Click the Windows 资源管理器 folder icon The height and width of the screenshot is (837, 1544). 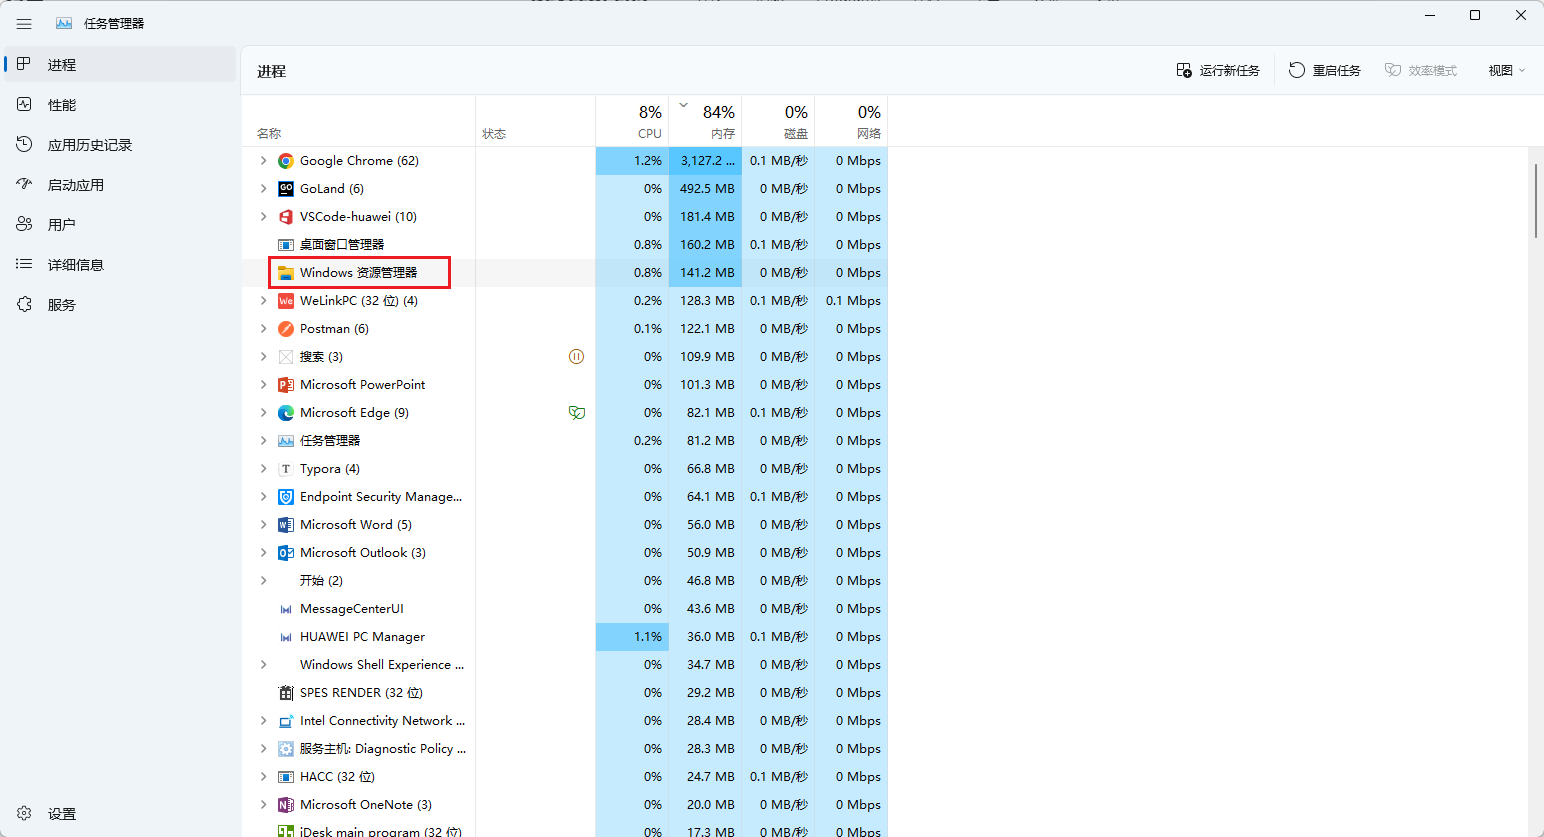tap(286, 273)
